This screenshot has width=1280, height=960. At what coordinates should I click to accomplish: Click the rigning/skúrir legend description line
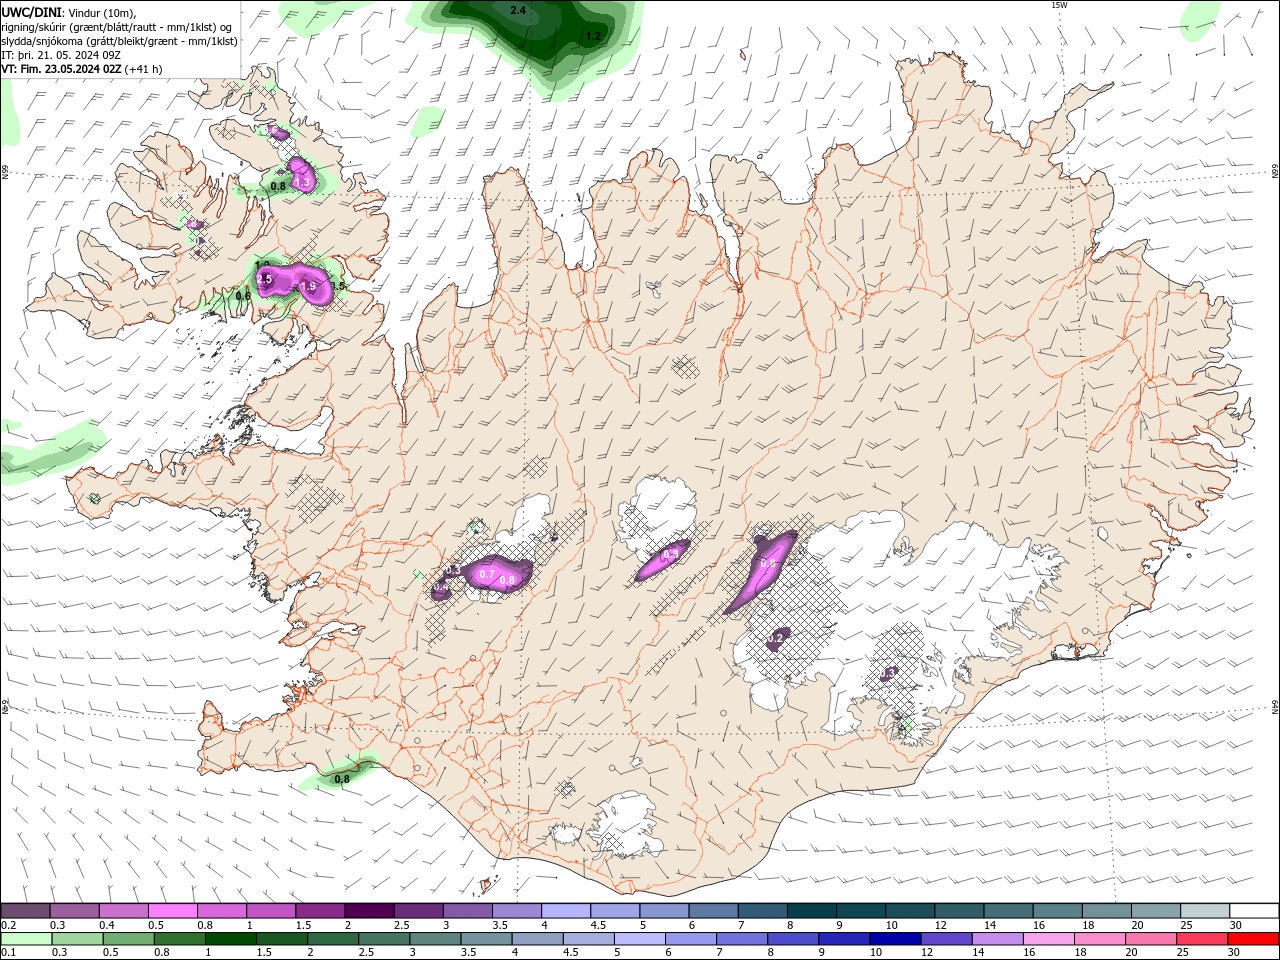coord(116,27)
